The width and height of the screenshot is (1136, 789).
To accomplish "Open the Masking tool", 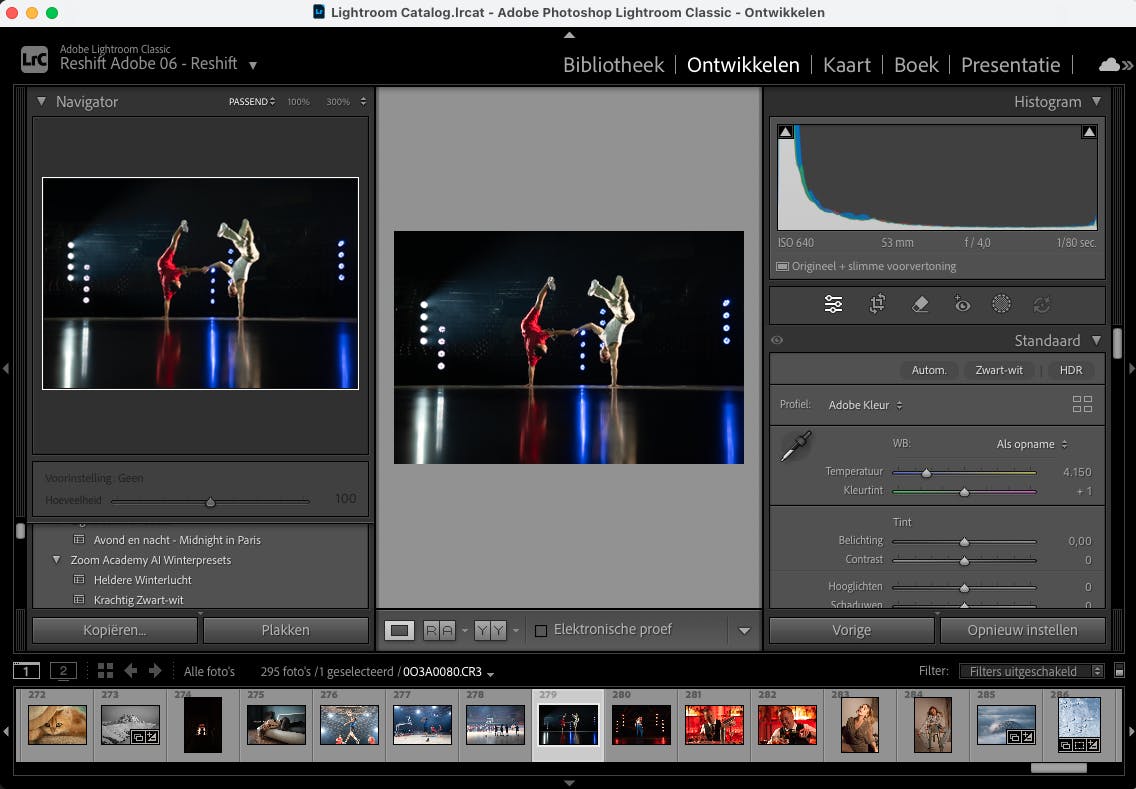I will [x=1002, y=304].
